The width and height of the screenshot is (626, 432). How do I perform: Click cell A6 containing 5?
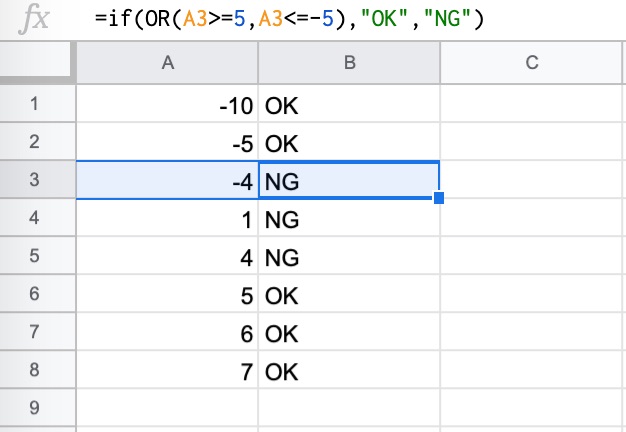pos(167,293)
